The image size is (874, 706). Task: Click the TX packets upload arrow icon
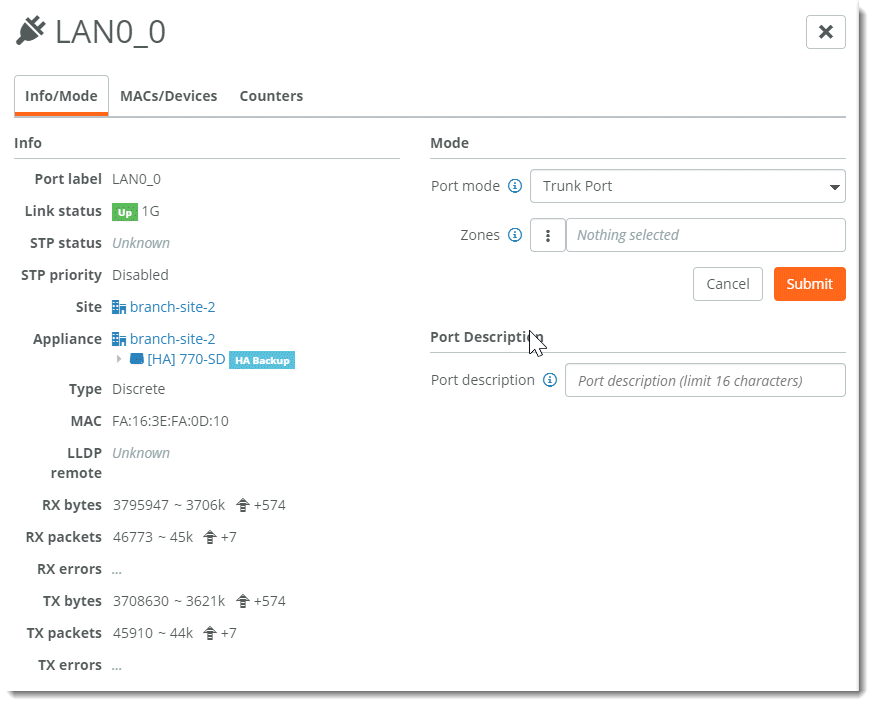click(x=210, y=633)
